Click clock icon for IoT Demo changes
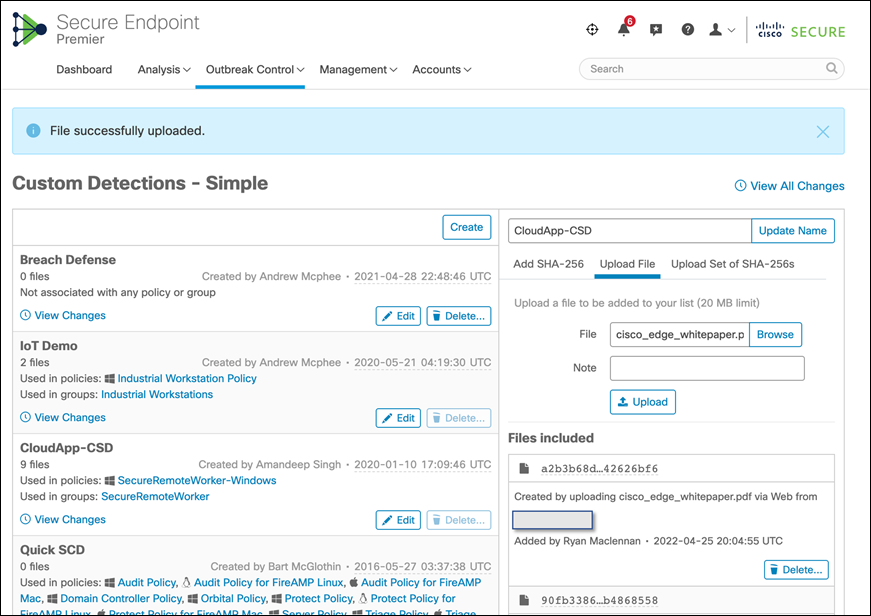The width and height of the screenshot is (871, 616). pyautogui.click(x=26, y=417)
